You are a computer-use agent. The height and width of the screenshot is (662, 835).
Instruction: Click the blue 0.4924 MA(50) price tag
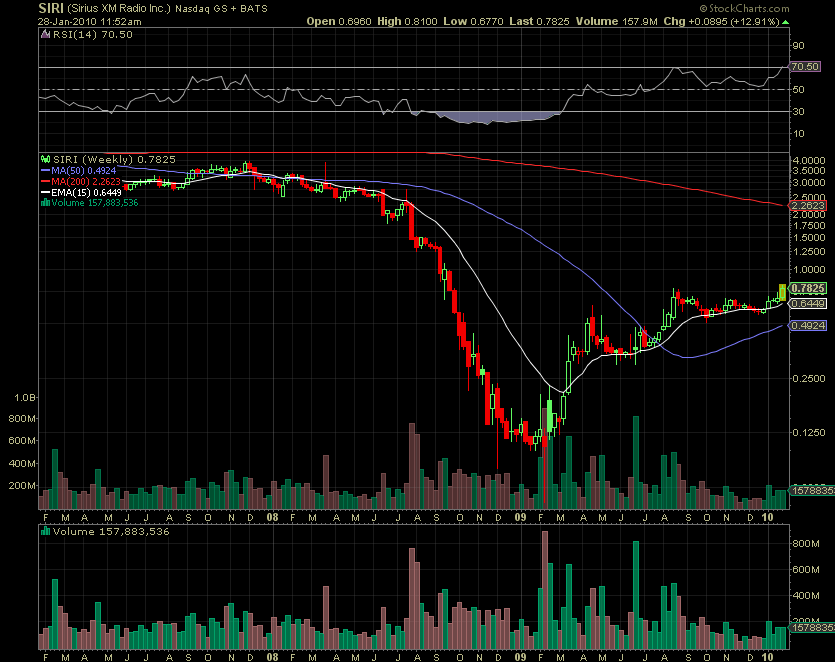808,325
